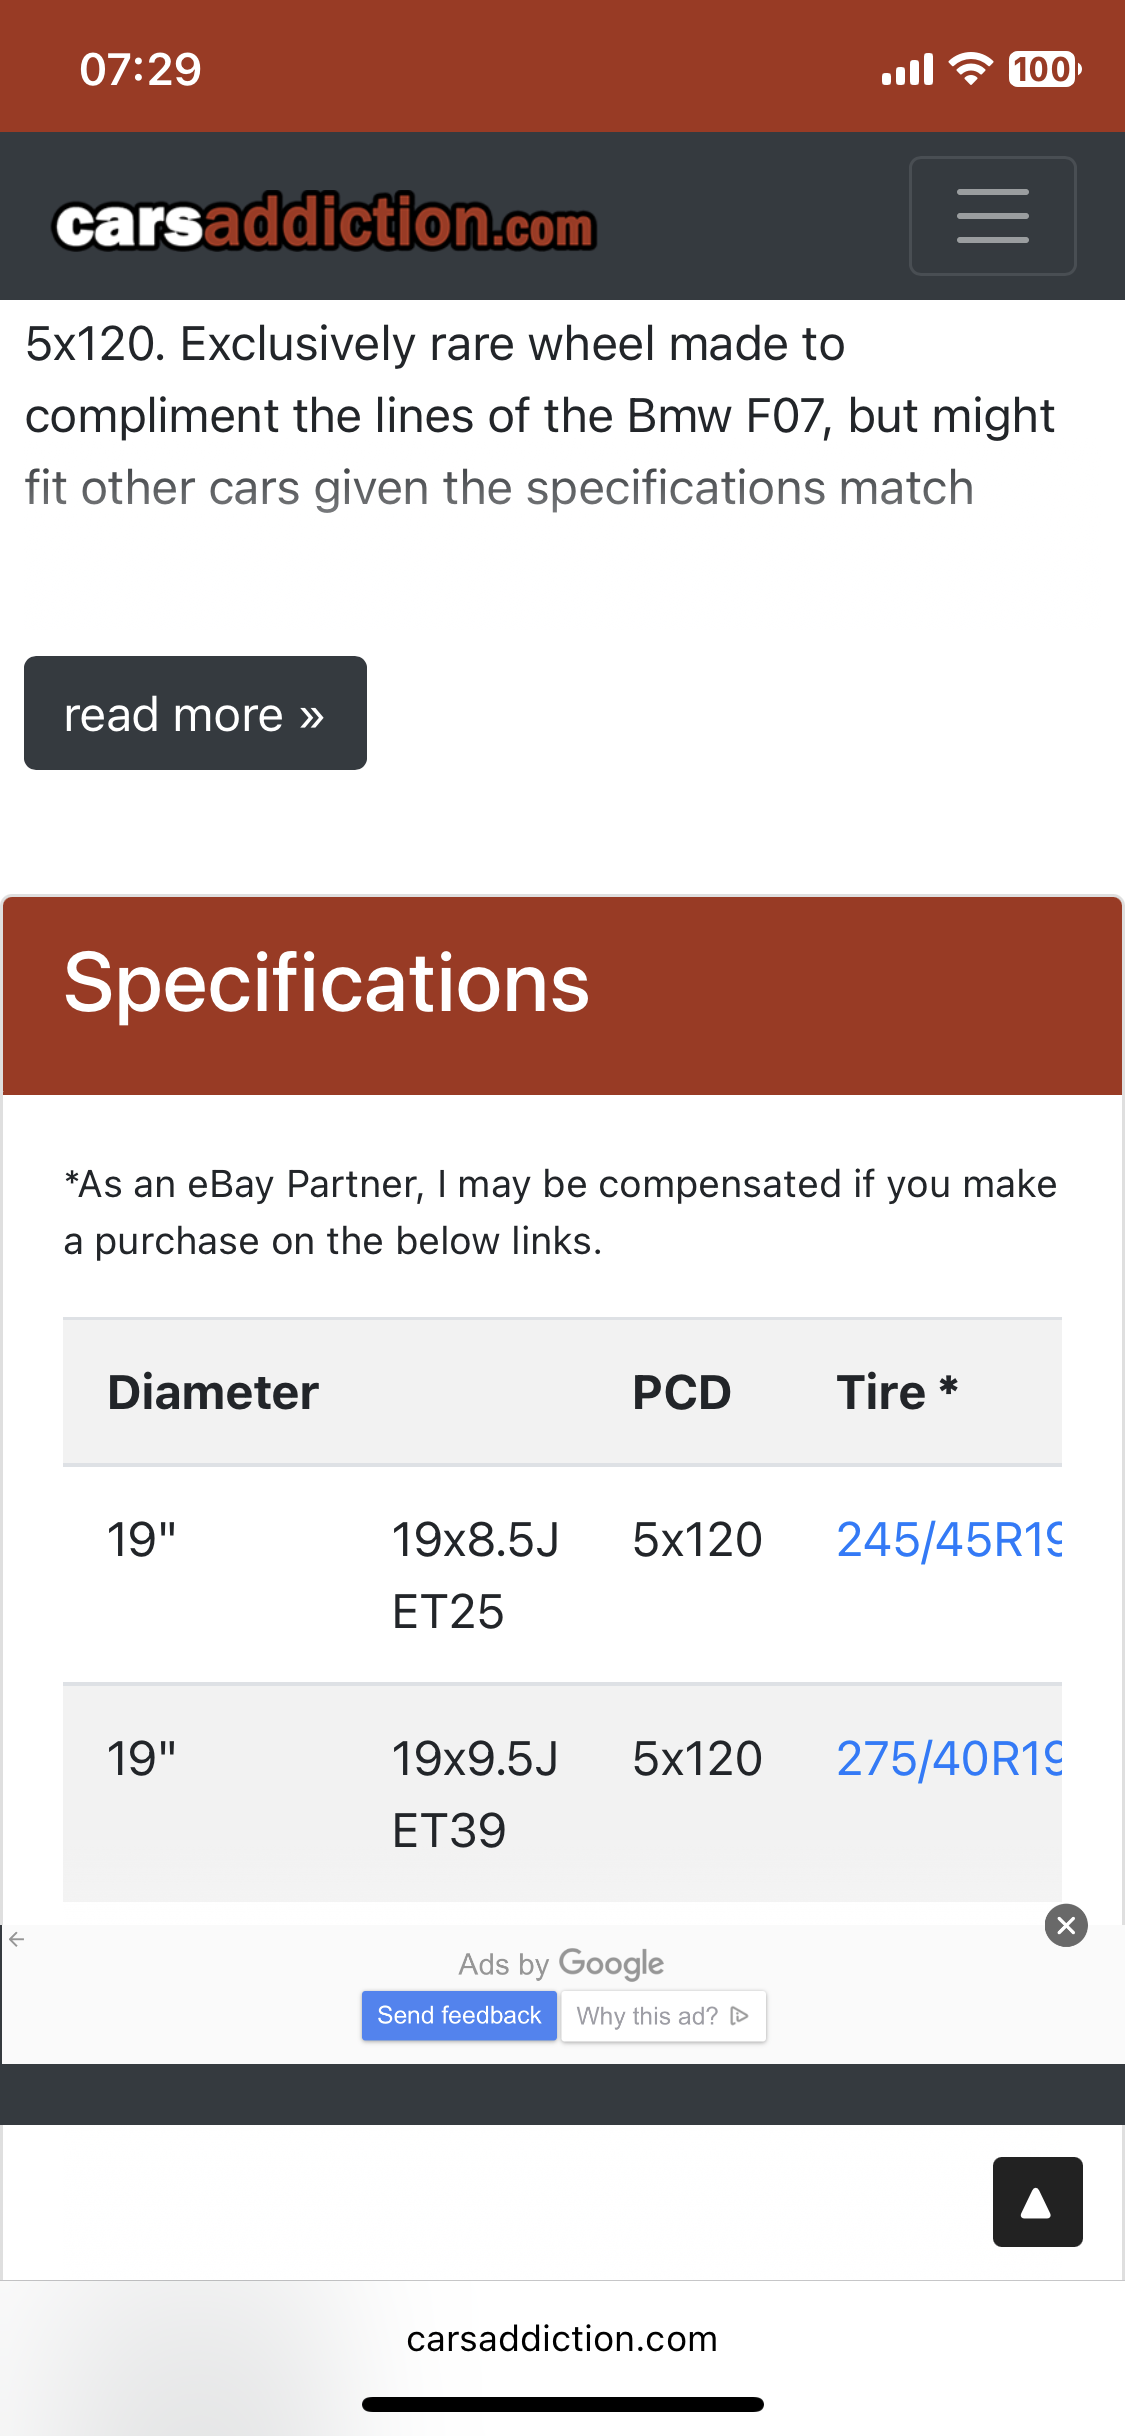Select the Tire column header
The height and width of the screenshot is (2436, 1125).
click(897, 1392)
